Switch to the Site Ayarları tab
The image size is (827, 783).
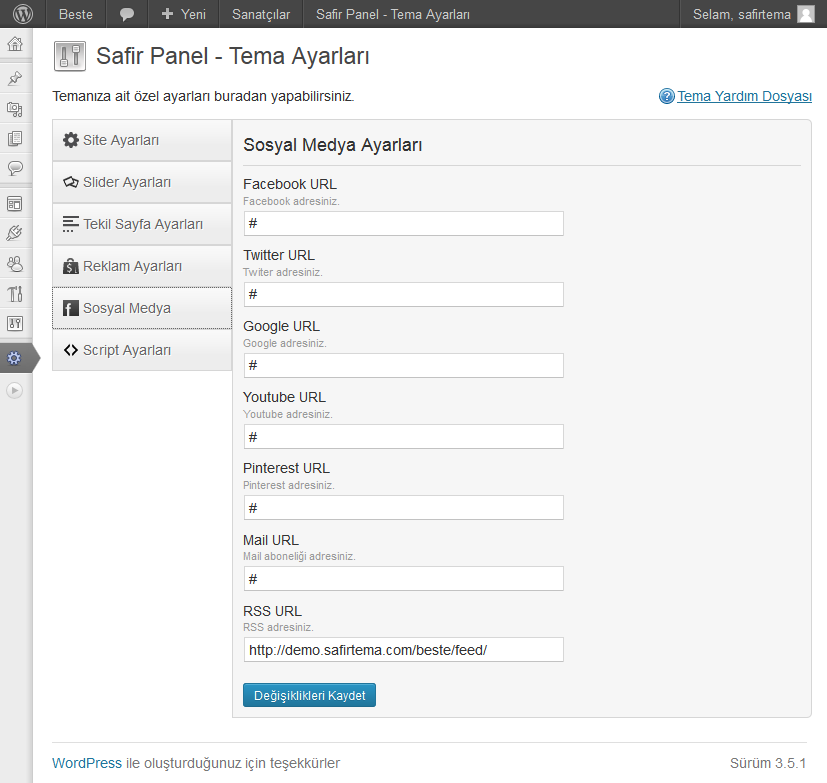(141, 140)
